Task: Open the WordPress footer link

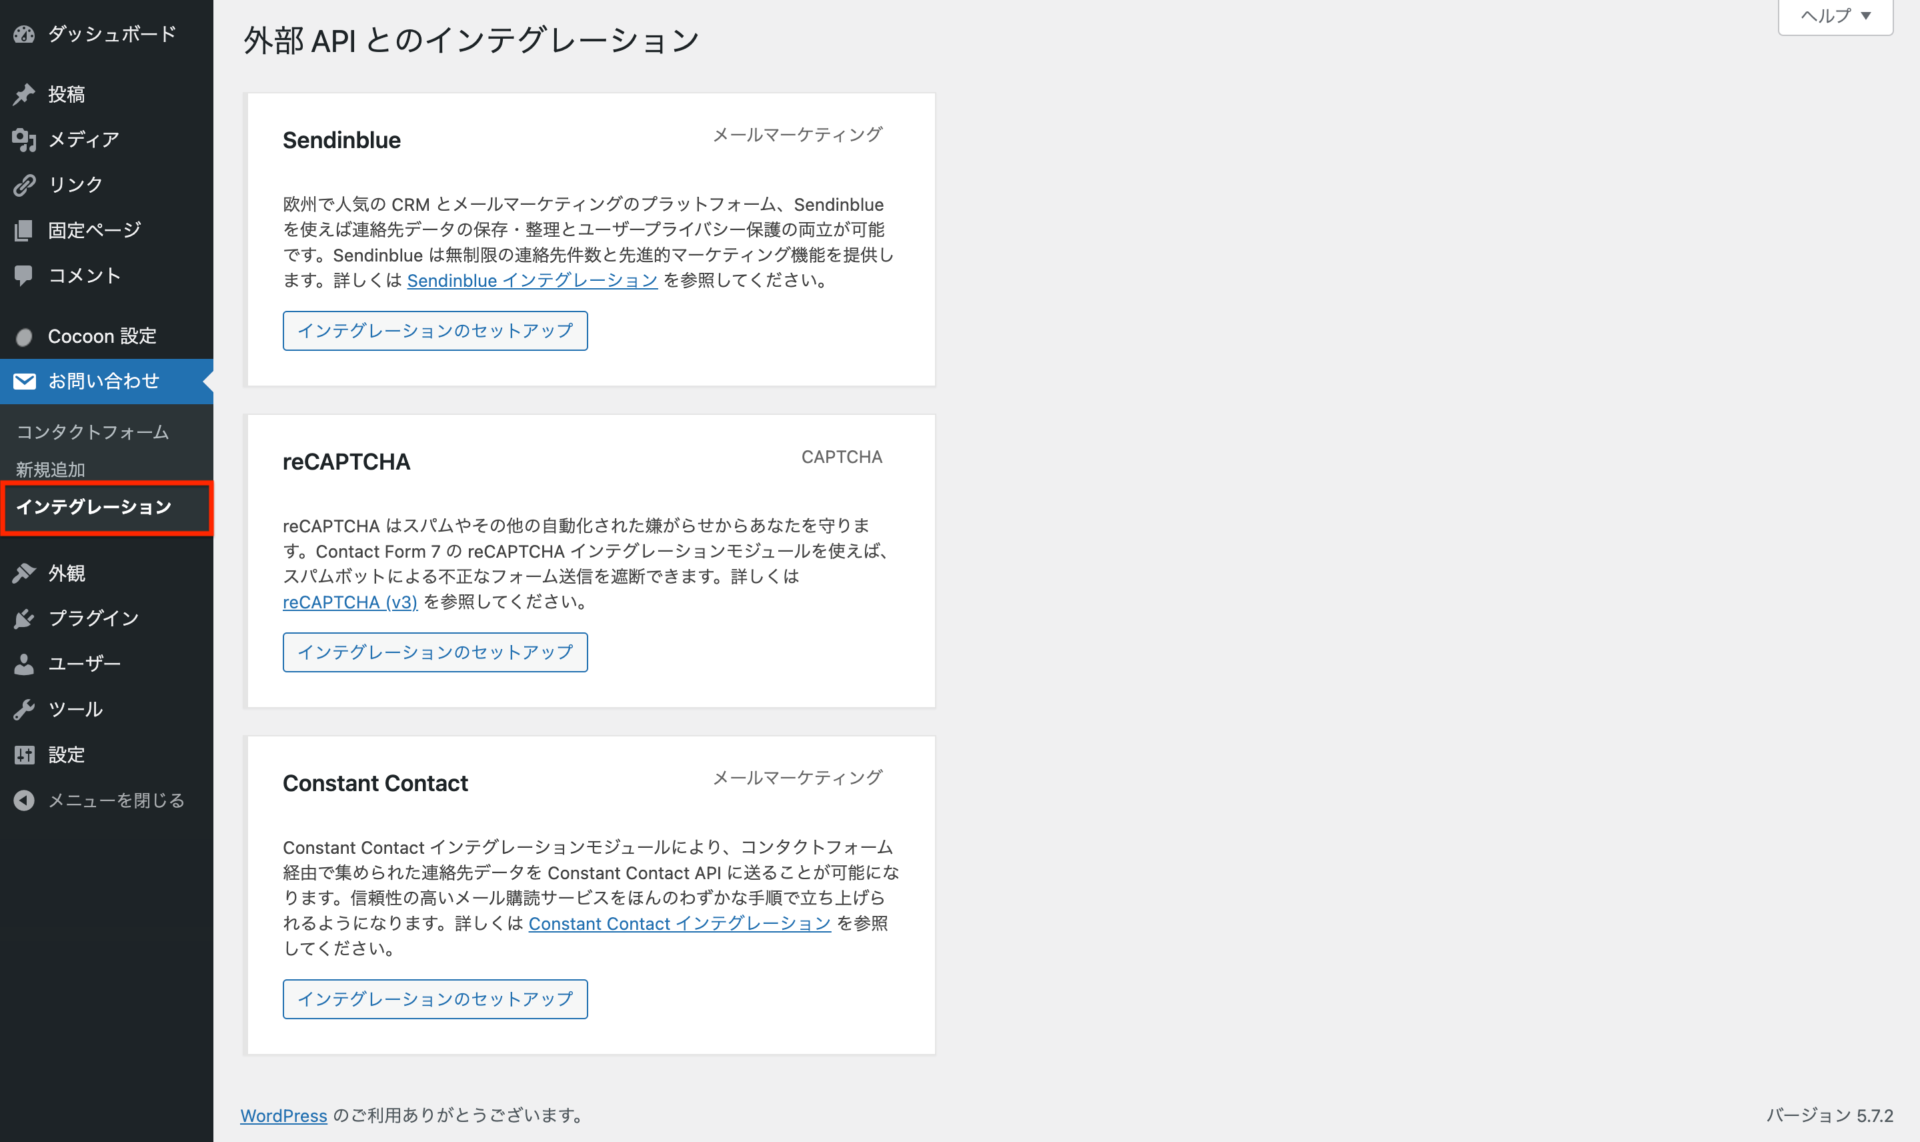Action: (283, 1115)
